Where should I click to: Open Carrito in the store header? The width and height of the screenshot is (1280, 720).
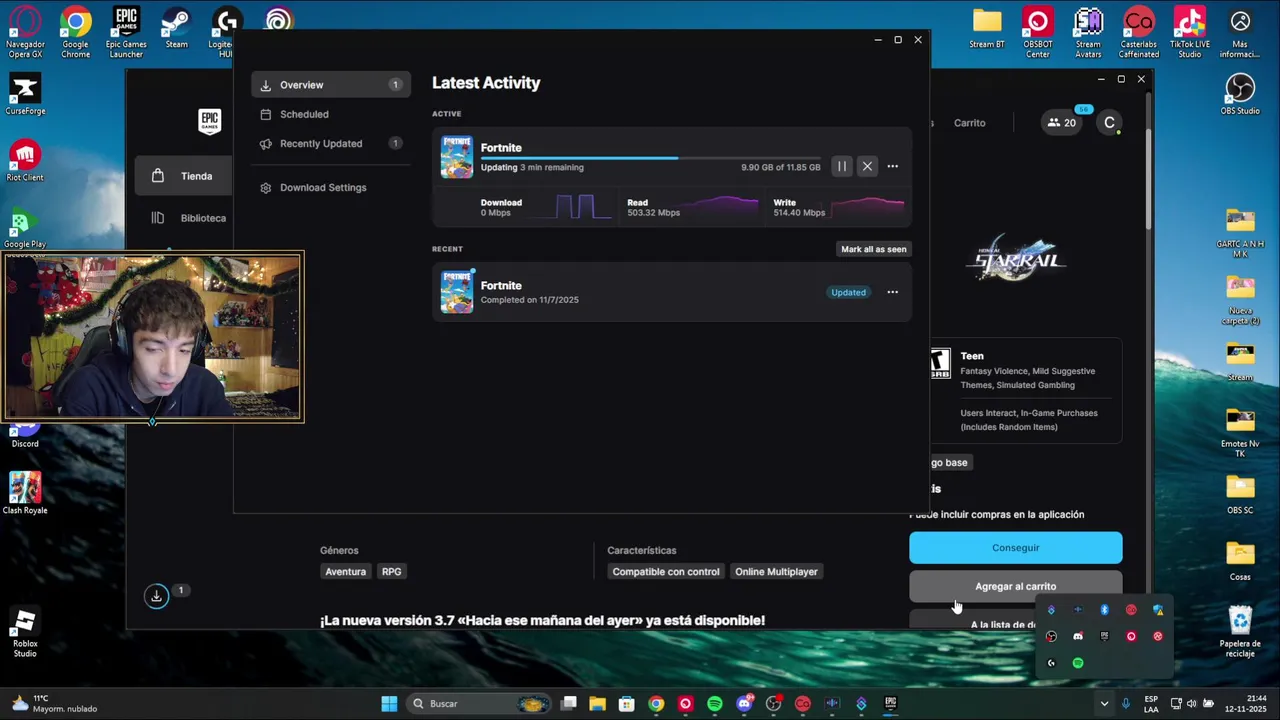(x=969, y=123)
